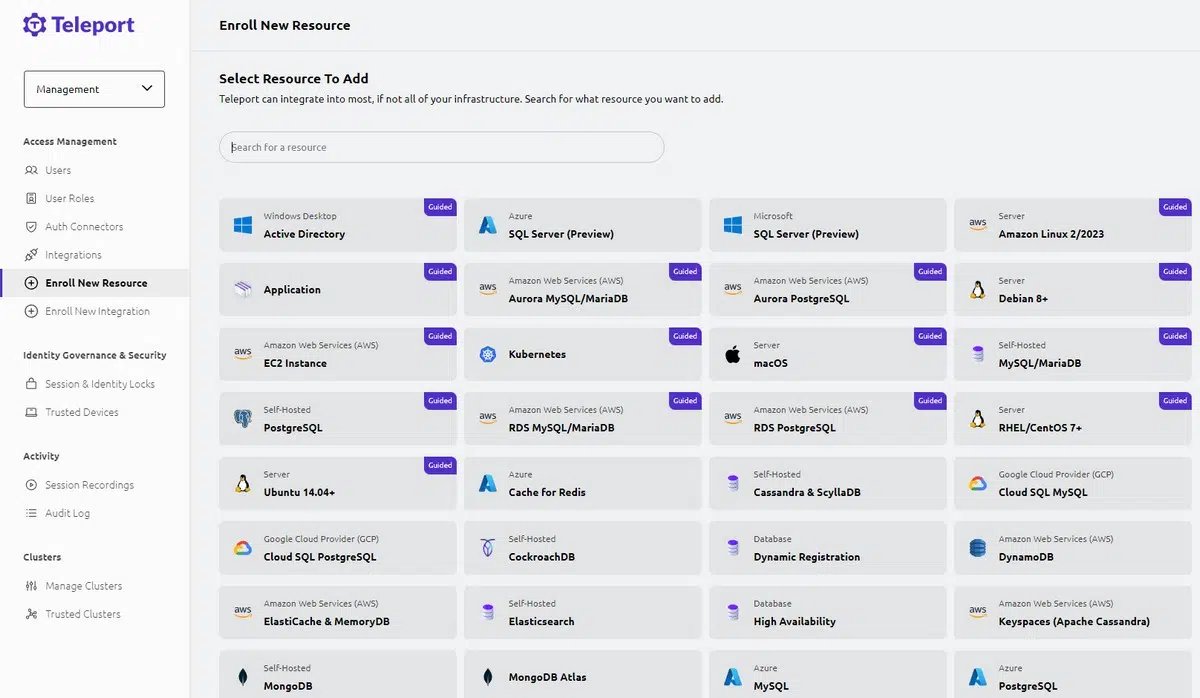Image resolution: width=1200 pixels, height=698 pixels.
Task: Click the CockroachDB icon
Action: 487,548
